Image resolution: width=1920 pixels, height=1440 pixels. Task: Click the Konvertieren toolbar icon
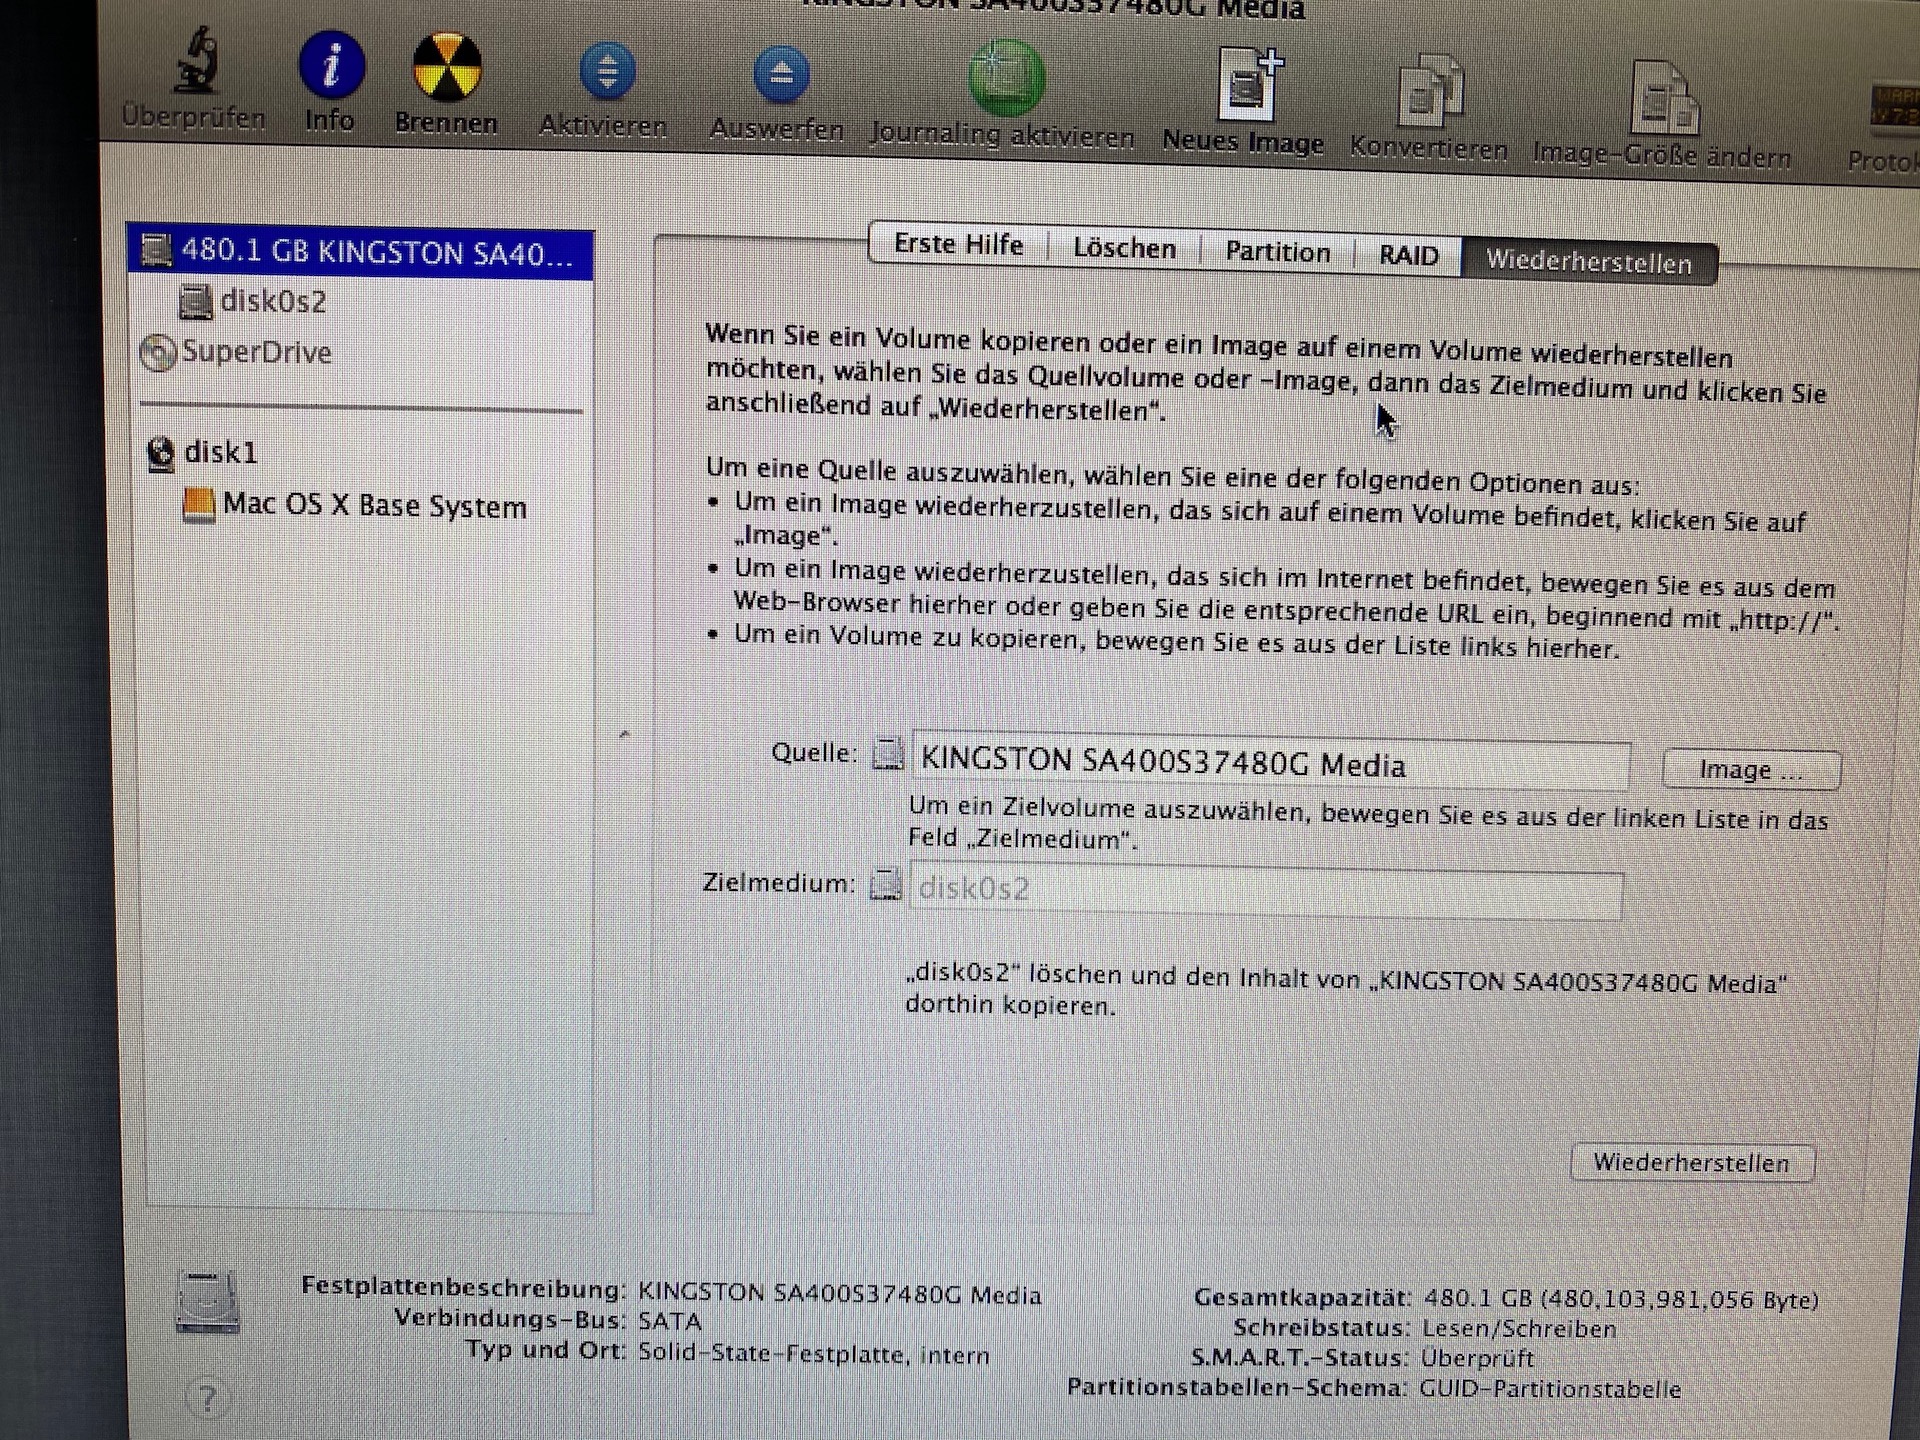pos(1430,91)
